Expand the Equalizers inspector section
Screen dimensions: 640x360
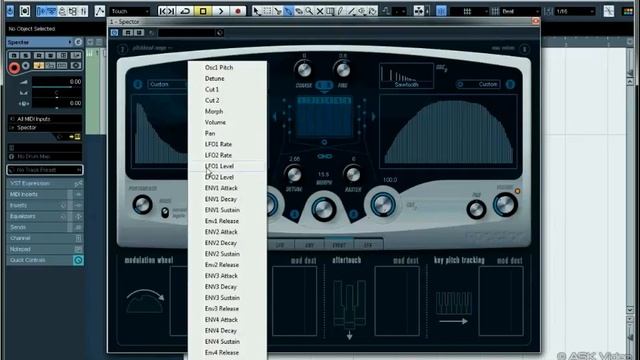[45, 216]
